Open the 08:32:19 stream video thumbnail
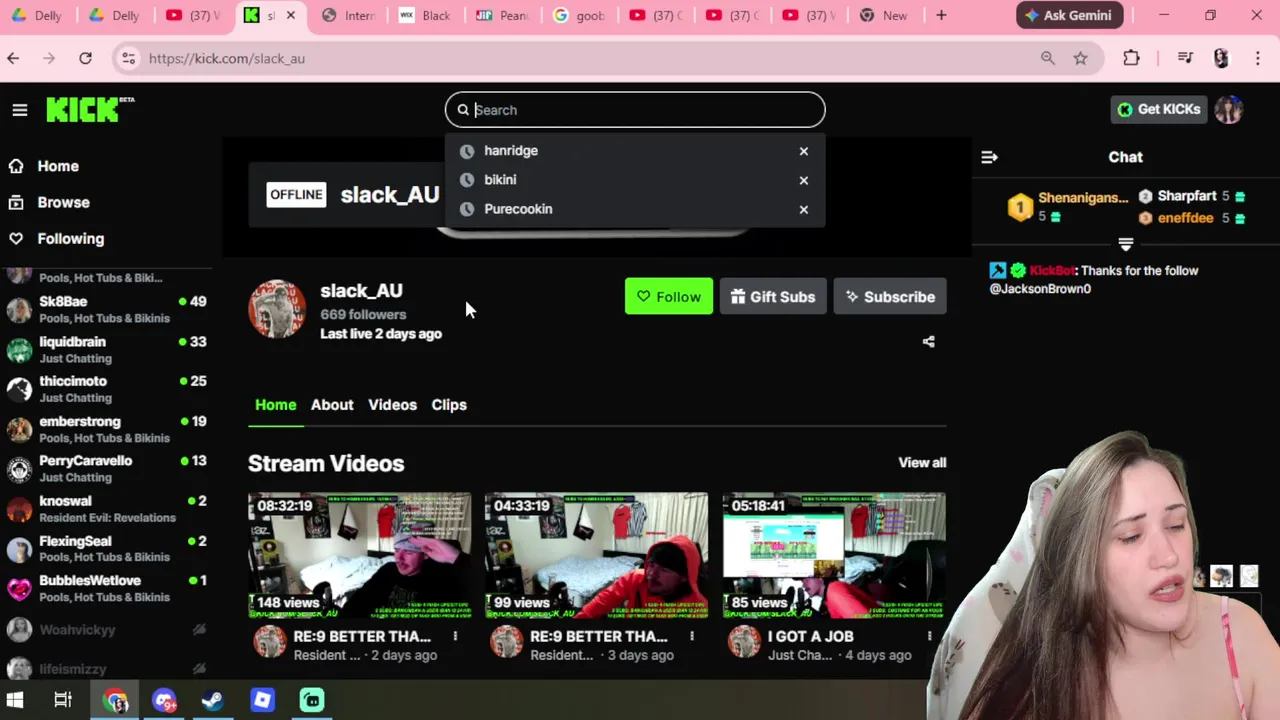Image resolution: width=1280 pixels, height=720 pixels. (x=359, y=555)
